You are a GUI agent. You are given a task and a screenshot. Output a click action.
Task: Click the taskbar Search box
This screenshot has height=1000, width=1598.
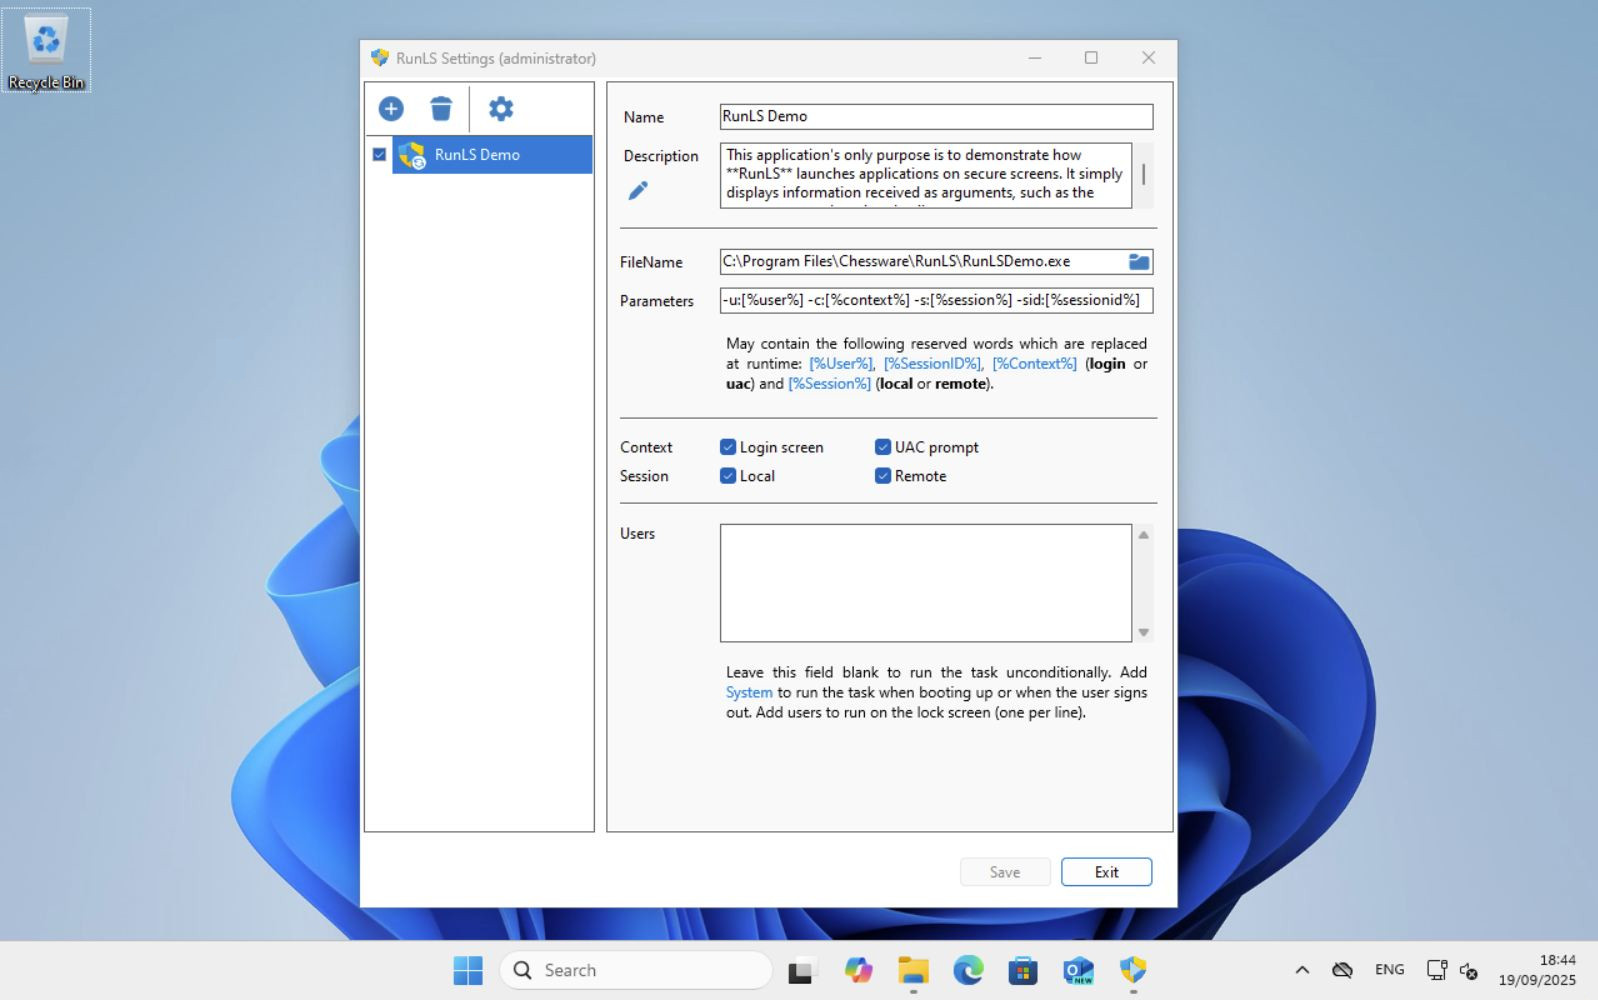tap(636, 970)
